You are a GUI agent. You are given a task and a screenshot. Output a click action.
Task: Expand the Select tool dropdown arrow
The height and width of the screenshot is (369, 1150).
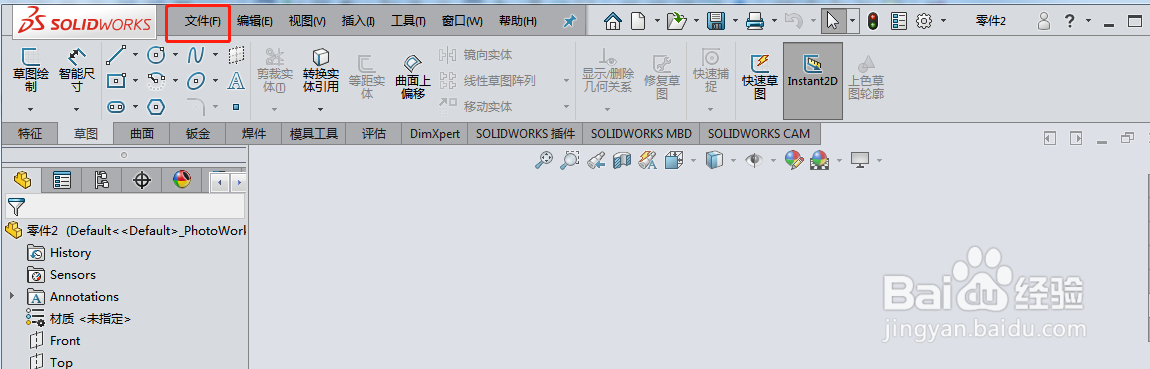coord(852,21)
